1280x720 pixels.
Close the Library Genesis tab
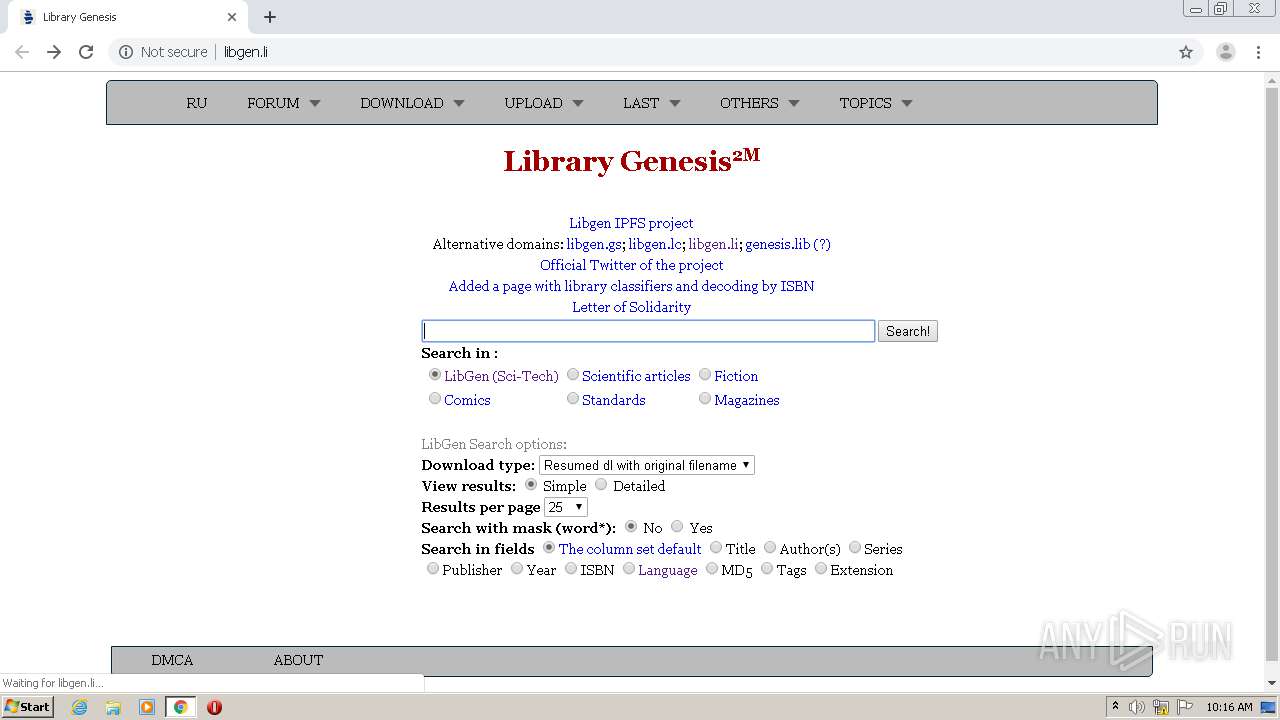[x=232, y=17]
